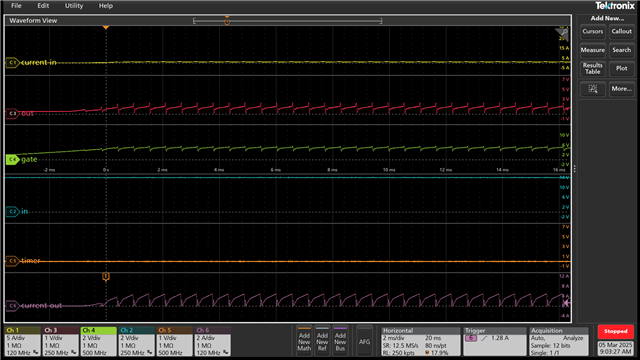Click the trigger level arrow on right edge

click(x=566, y=303)
